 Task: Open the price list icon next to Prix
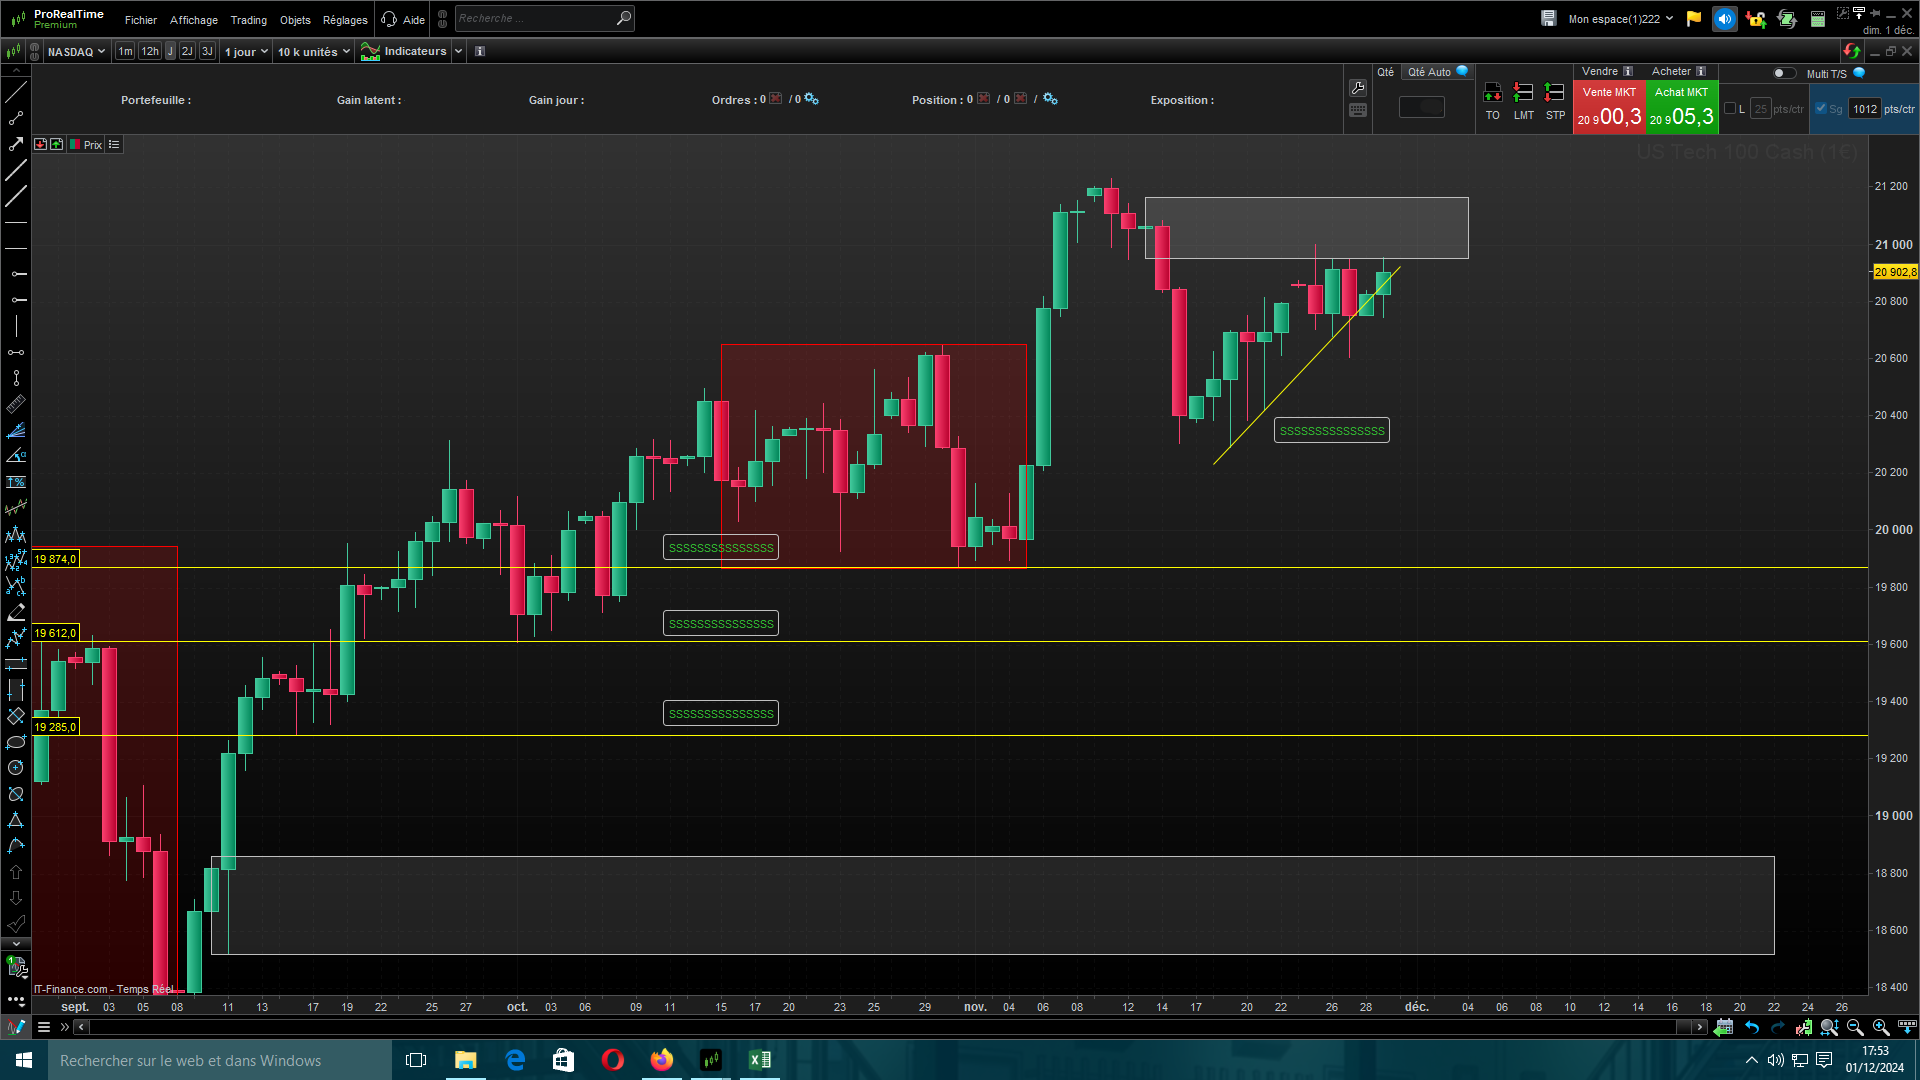pyautogui.click(x=114, y=145)
